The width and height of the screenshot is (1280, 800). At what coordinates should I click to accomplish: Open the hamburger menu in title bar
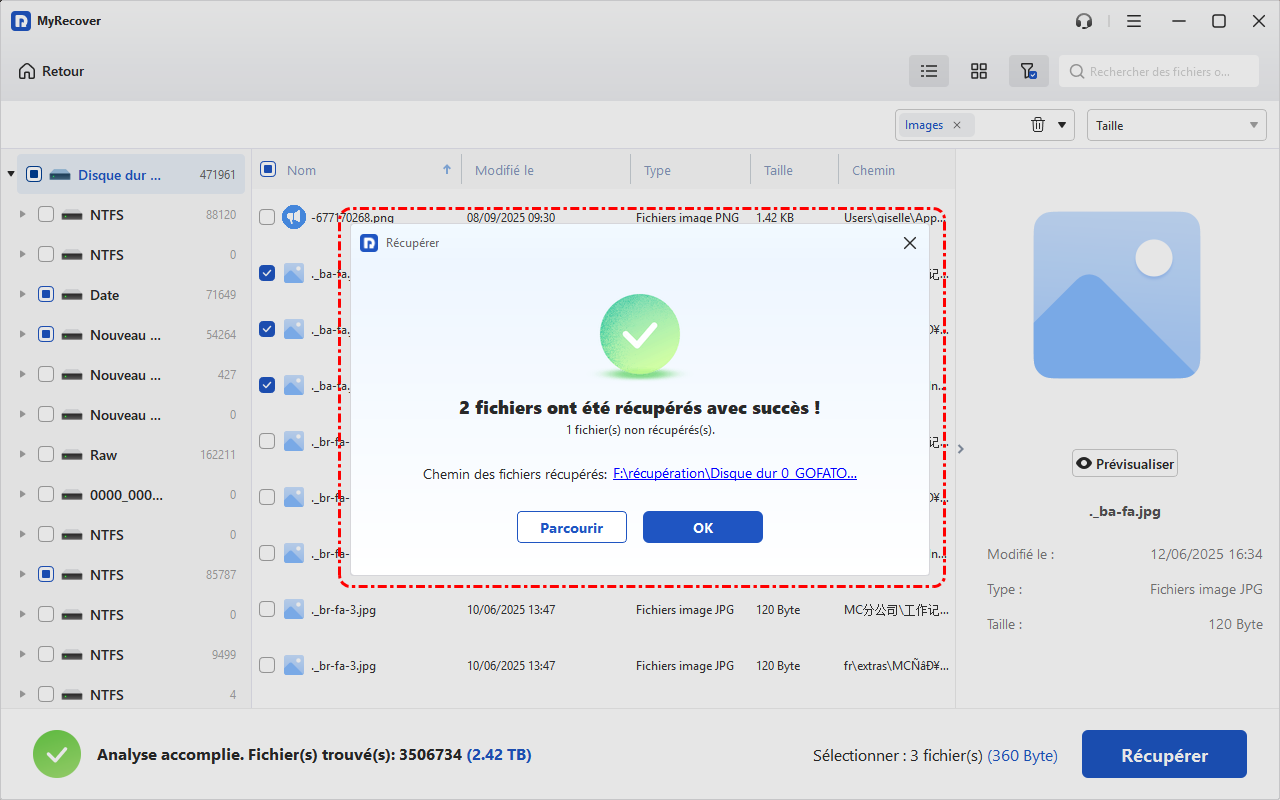coord(1134,21)
